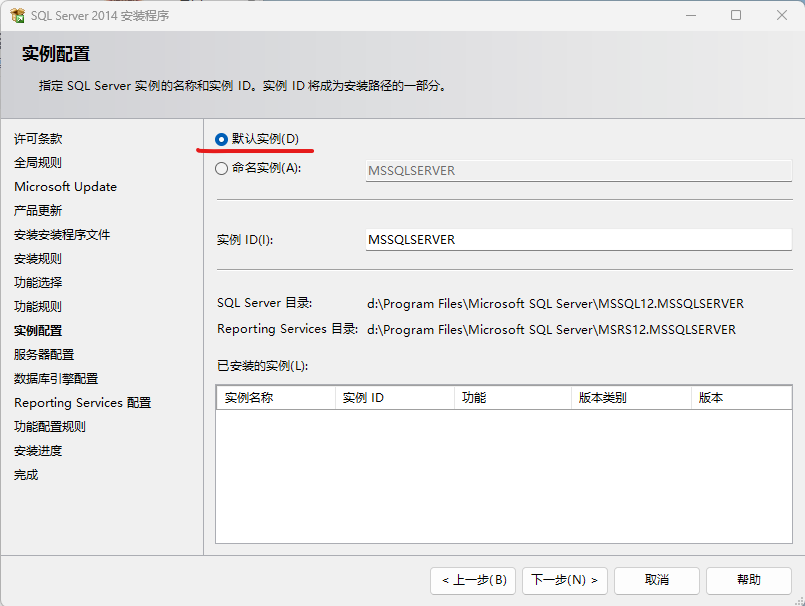This screenshot has height=606, width=805.
Task: Click the 实例 ID column header
Action: pyautogui.click(x=394, y=397)
